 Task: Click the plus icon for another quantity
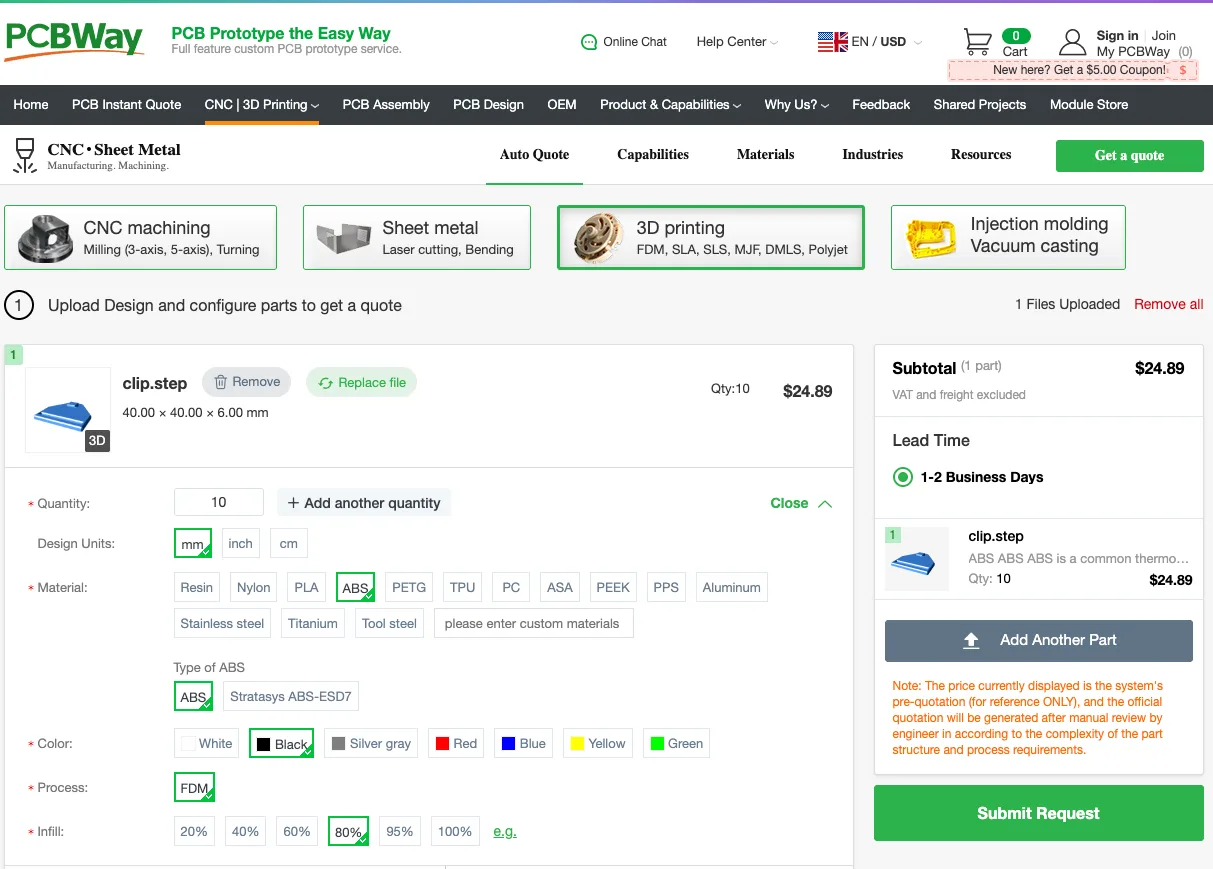pos(293,503)
